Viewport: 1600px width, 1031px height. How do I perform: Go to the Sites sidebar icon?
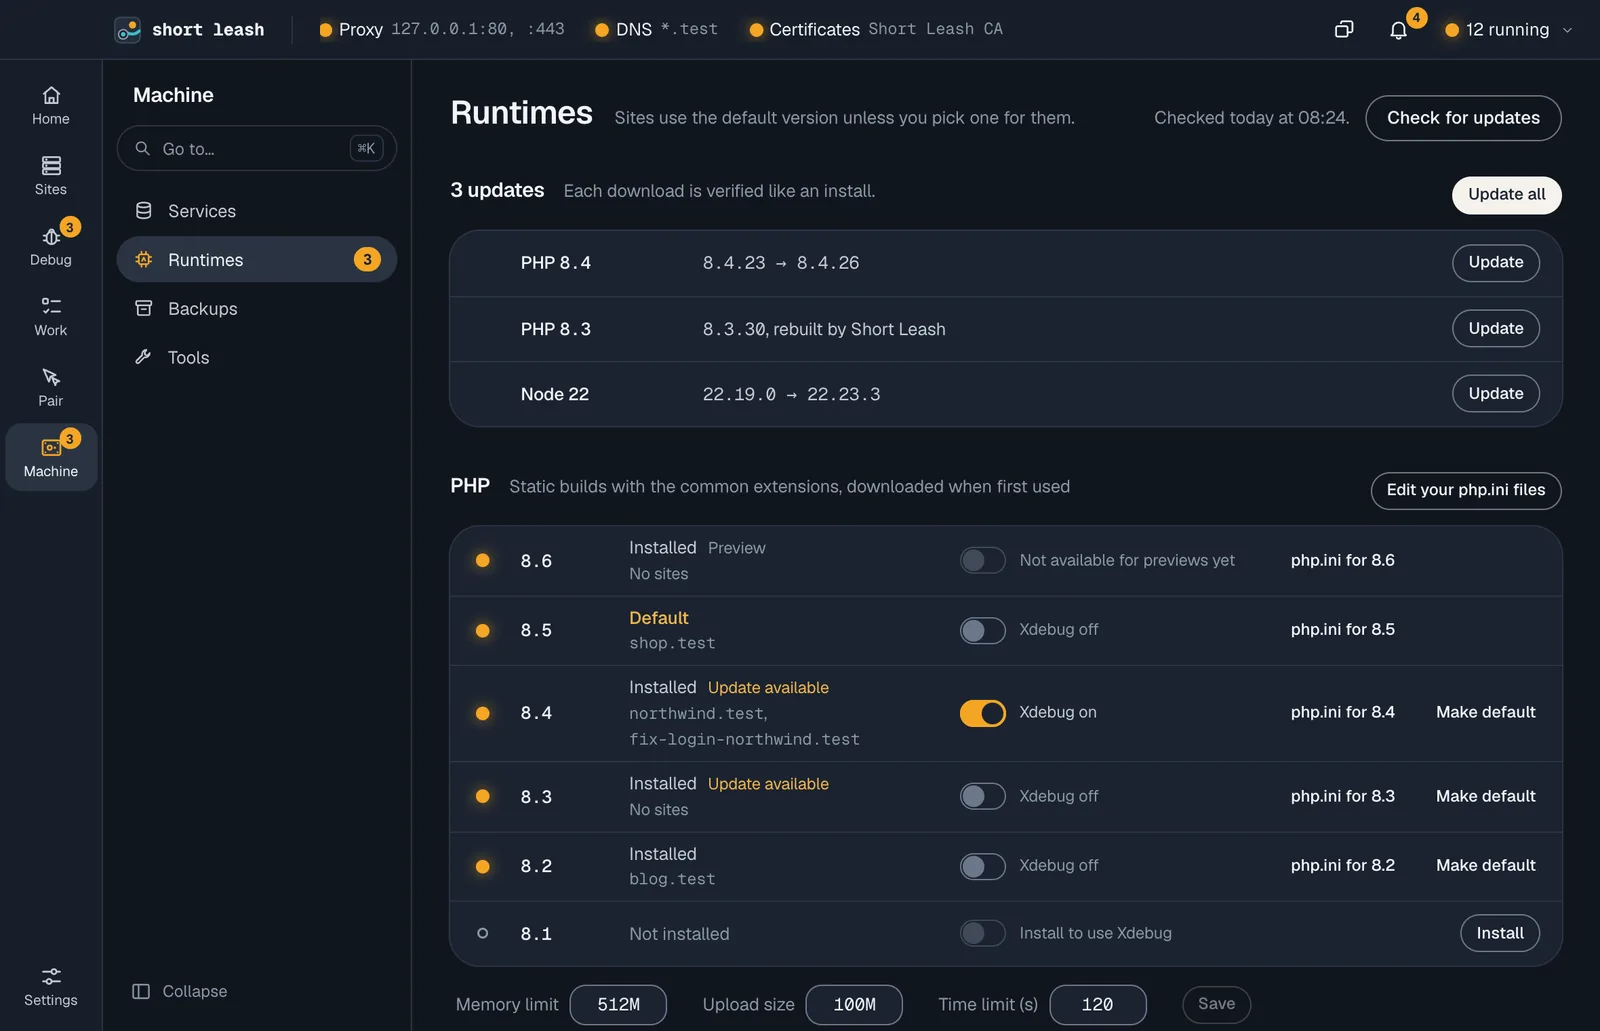pyautogui.click(x=51, y=176)
